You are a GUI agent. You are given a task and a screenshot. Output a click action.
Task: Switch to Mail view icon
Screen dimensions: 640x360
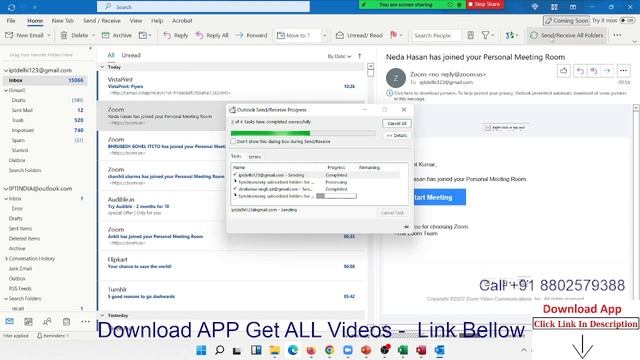tap(9, 322)
